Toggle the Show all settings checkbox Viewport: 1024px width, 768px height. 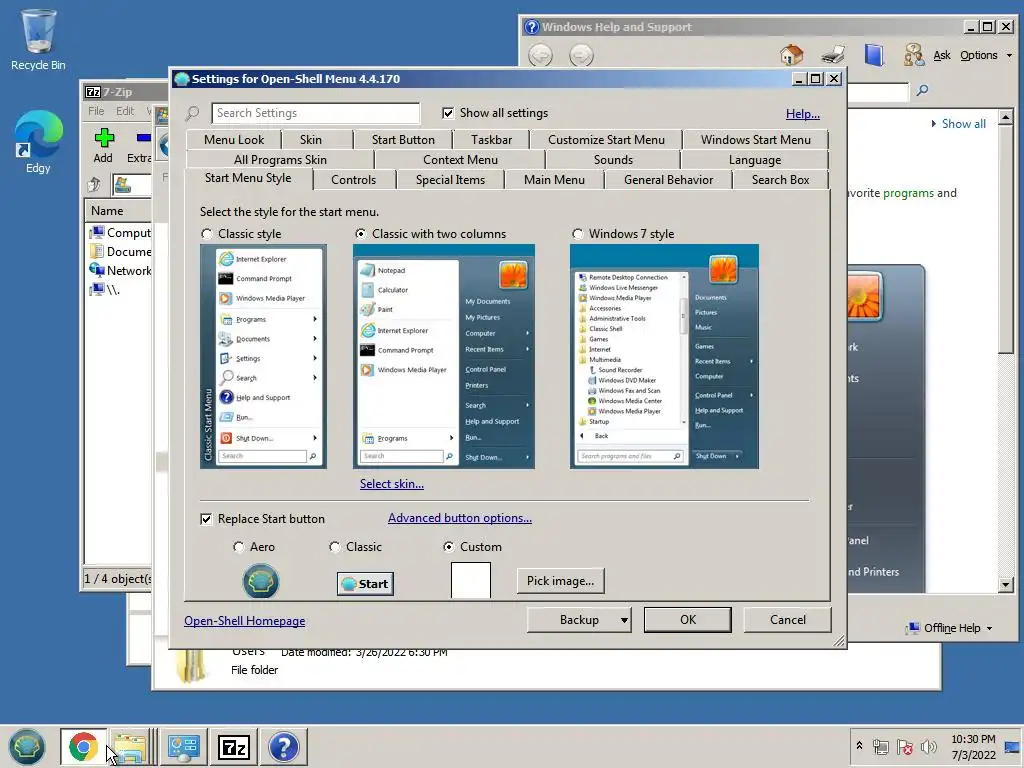point(448,113)
